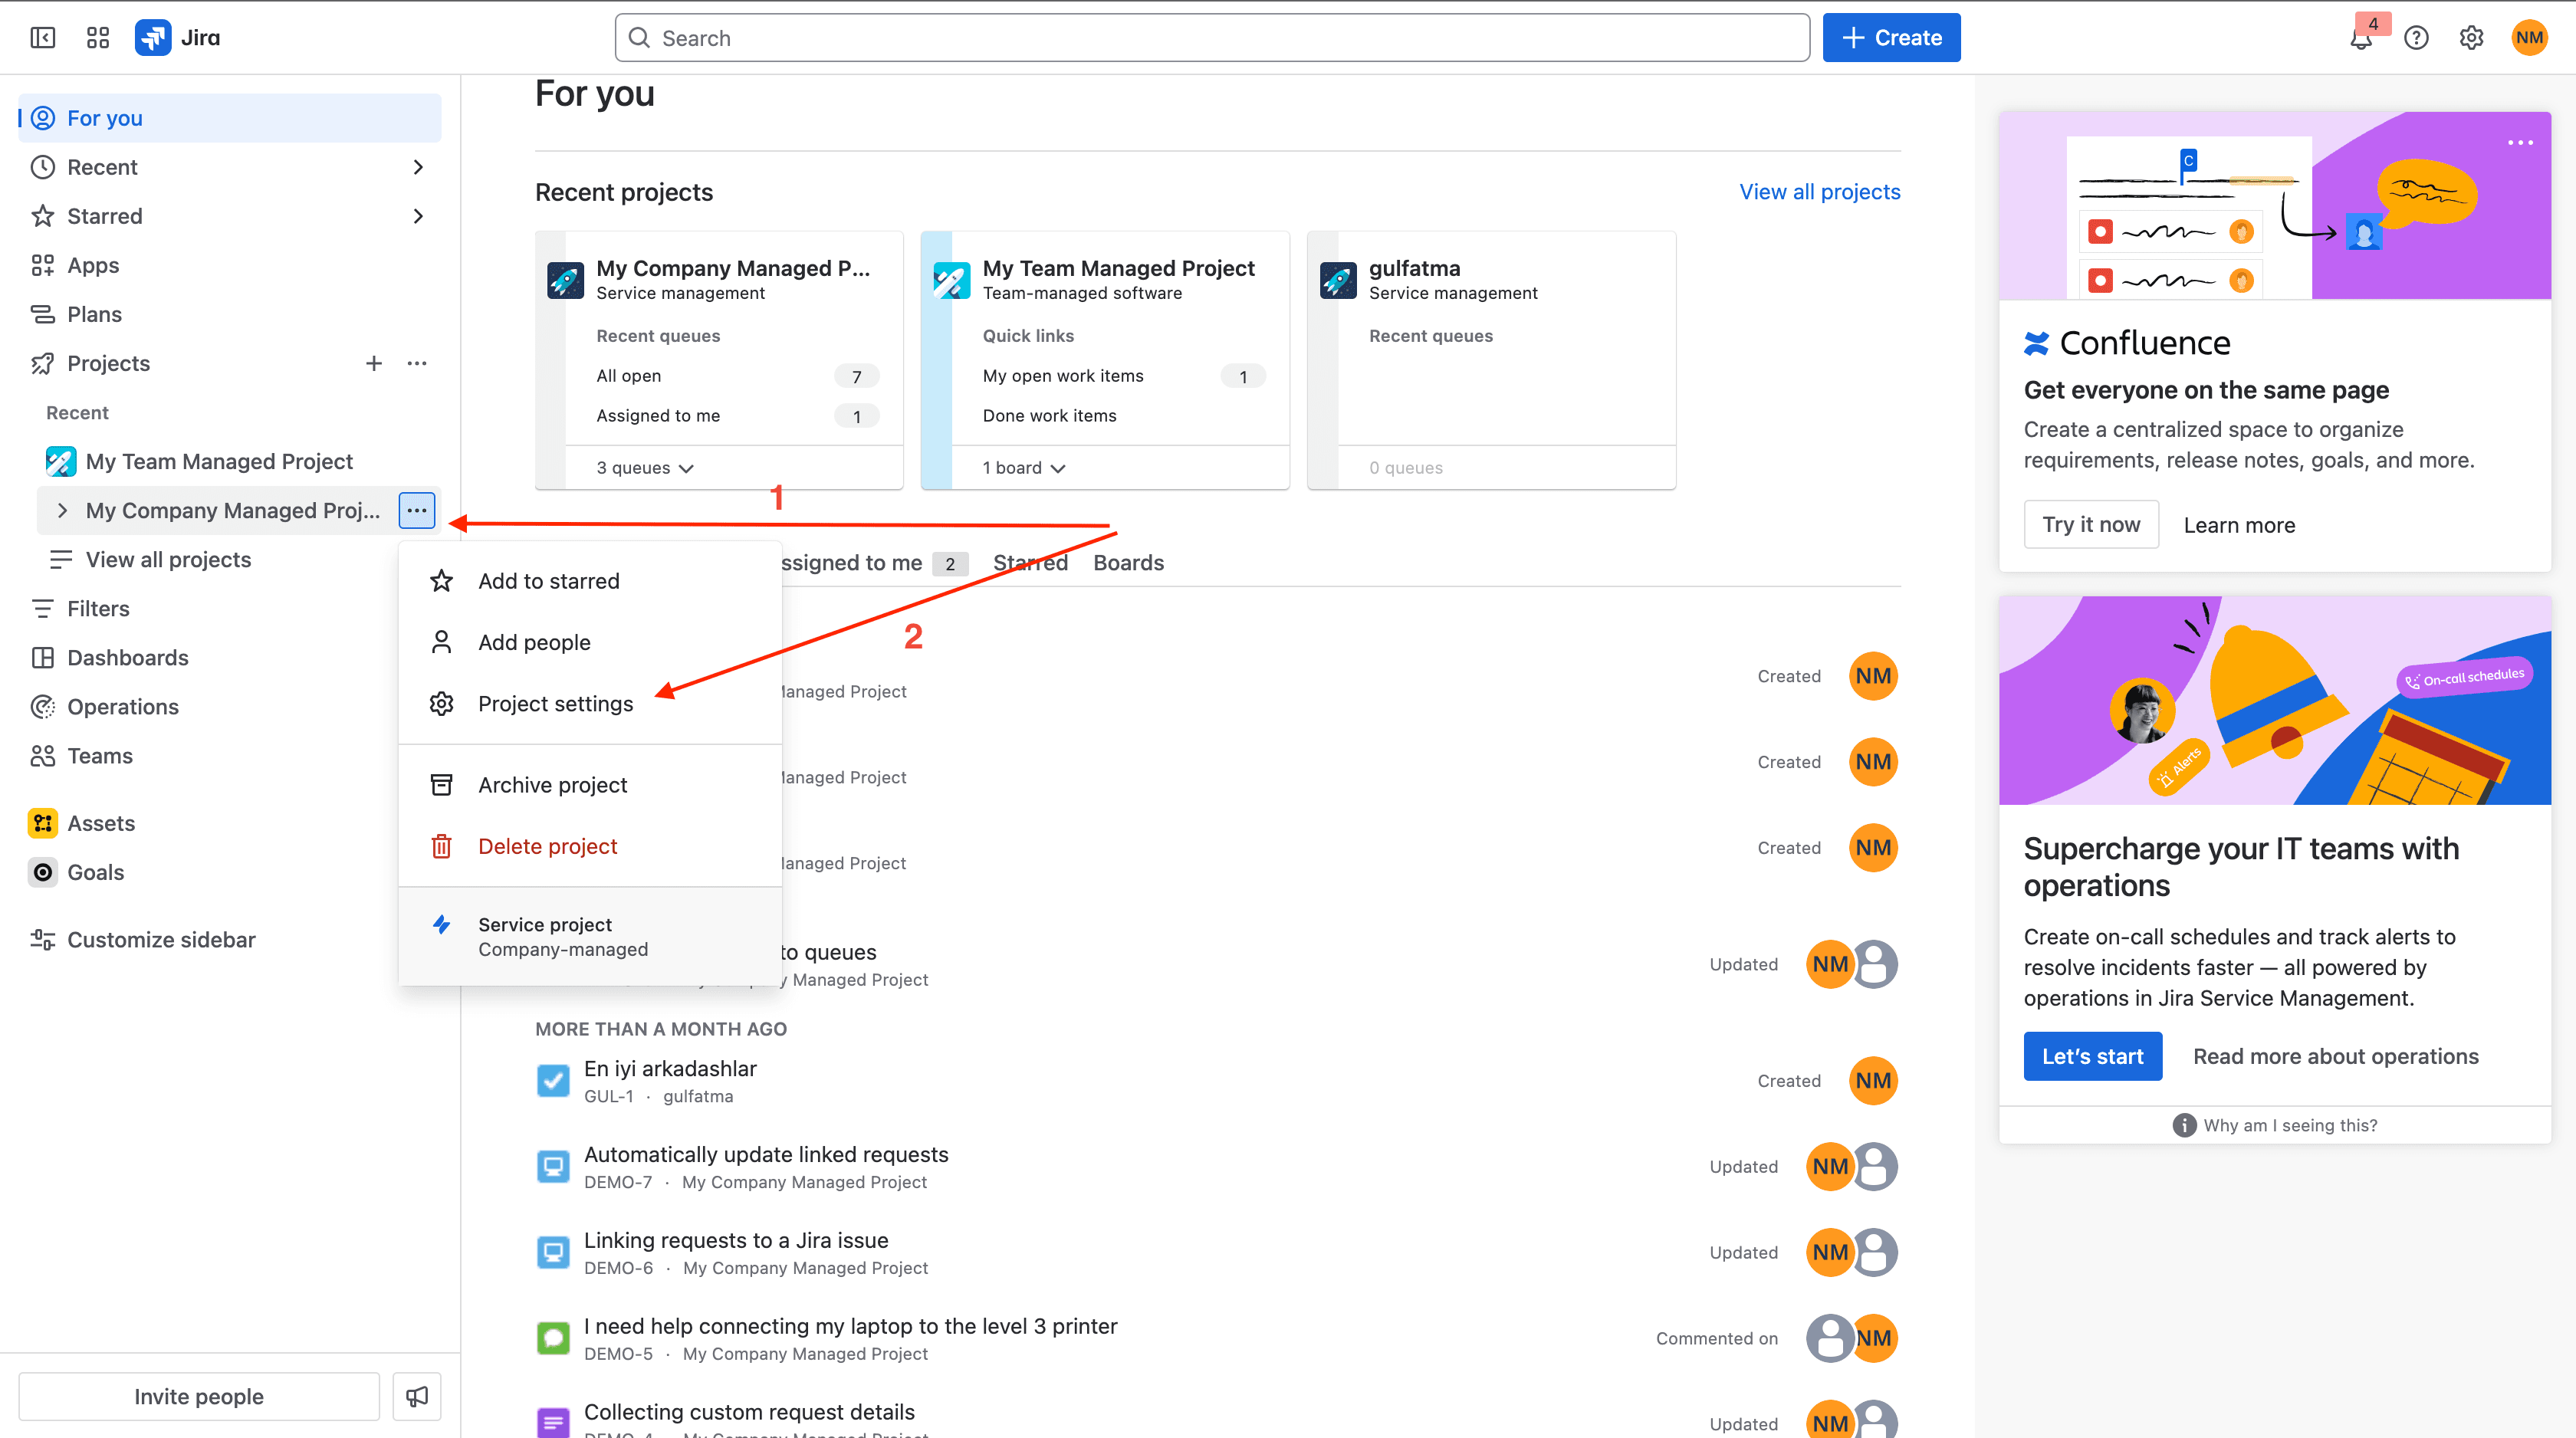
Task: Open For you in the sidebar
Action: pos(230,118)
